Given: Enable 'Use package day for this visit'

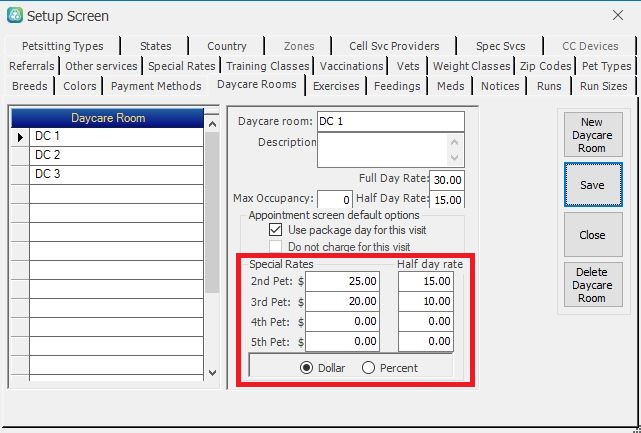Looking at the screenshot, I should 277,230.
